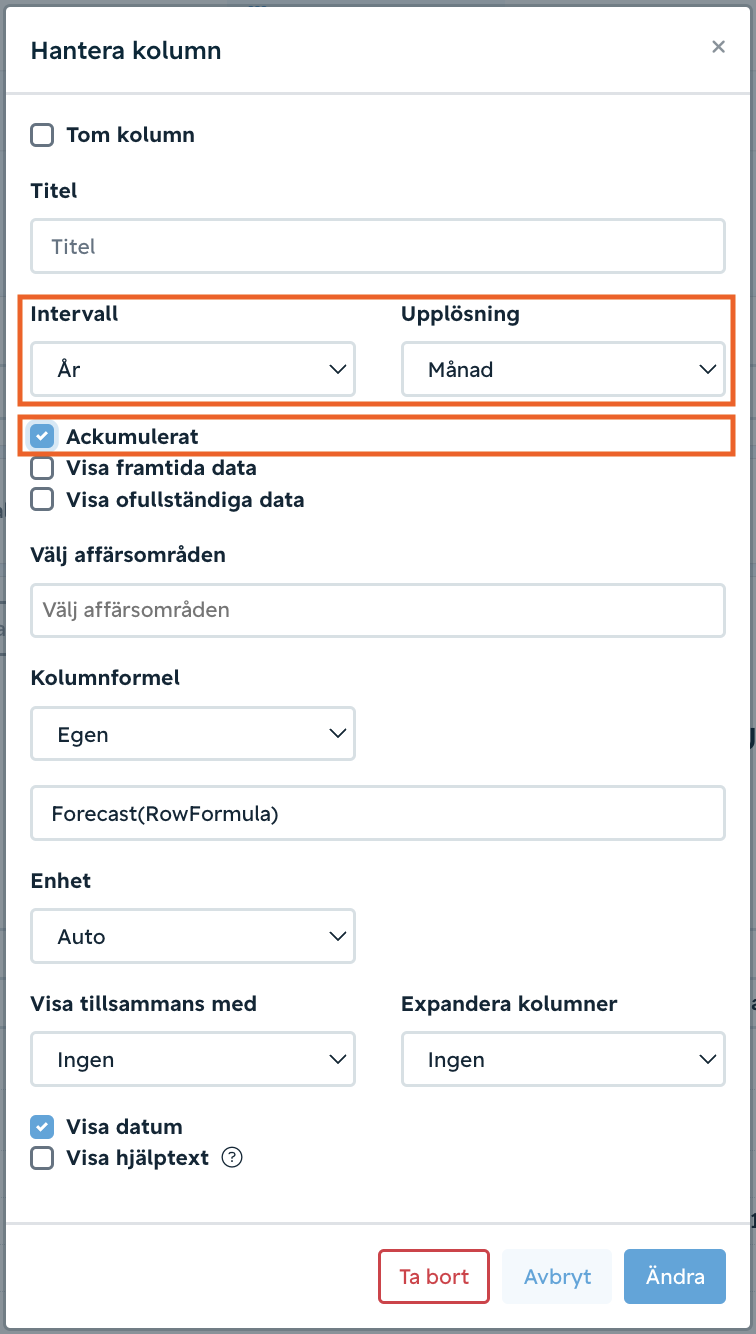Screen dimensions: 756x1334
Task: Expand the Kolumnformel dropdown set to Egen
Action: [x=193, y=734]
